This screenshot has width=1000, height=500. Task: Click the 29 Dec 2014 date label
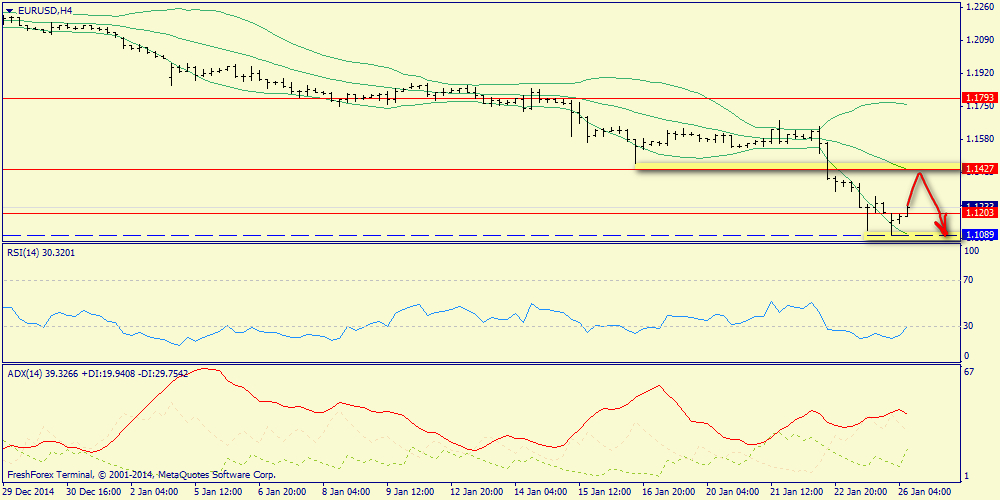pyautogui.click(x=30, y=492)
